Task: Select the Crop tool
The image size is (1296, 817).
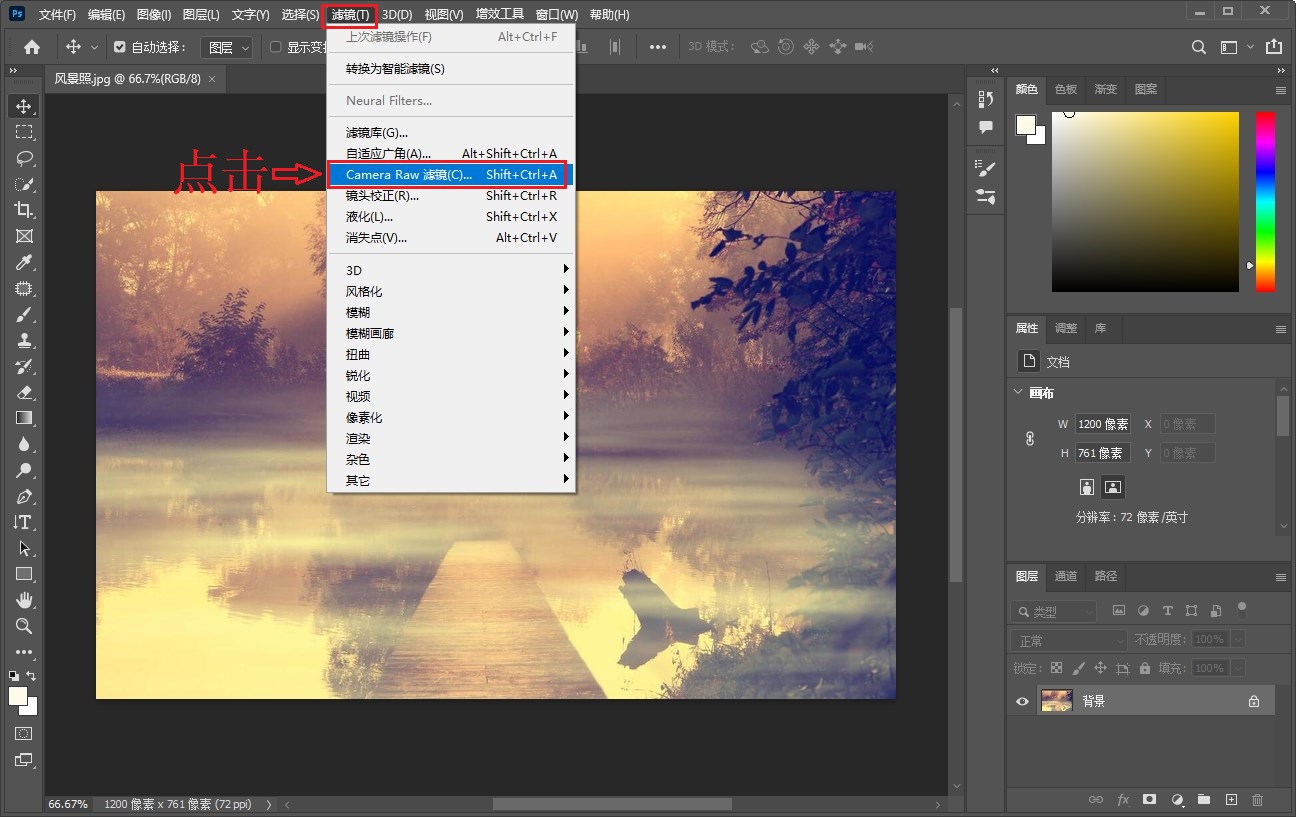Action: pos(24,210)
